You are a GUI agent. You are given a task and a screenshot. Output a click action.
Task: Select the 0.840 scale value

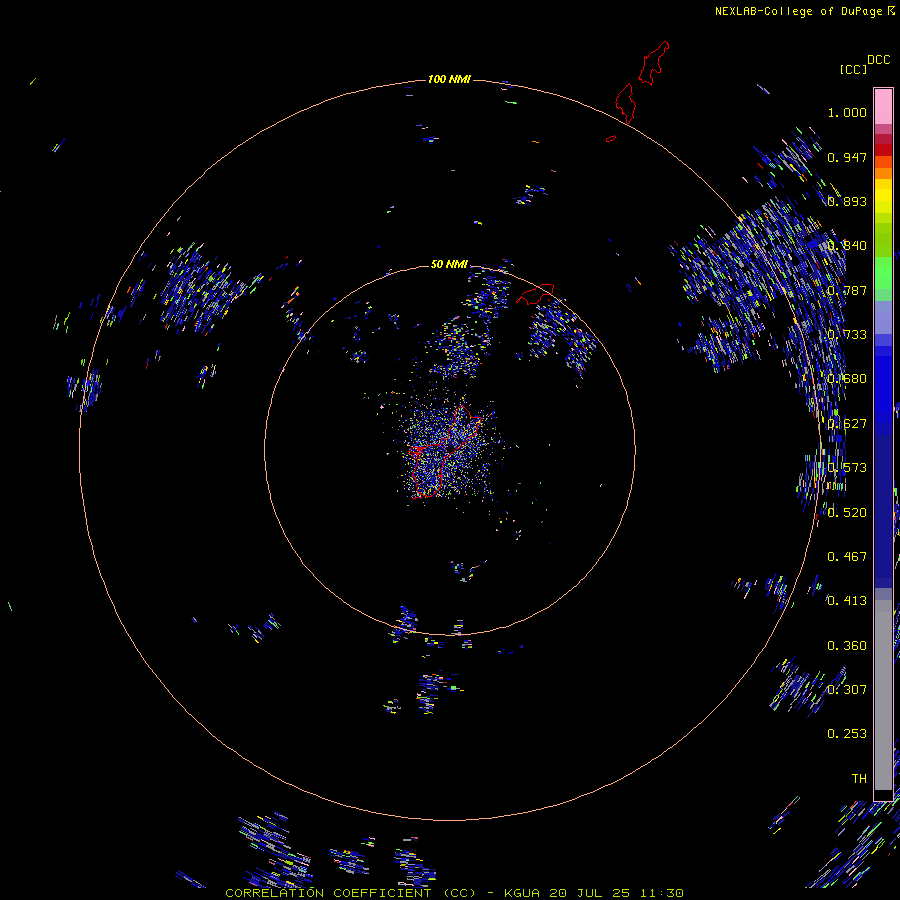[x=847, y=246]
